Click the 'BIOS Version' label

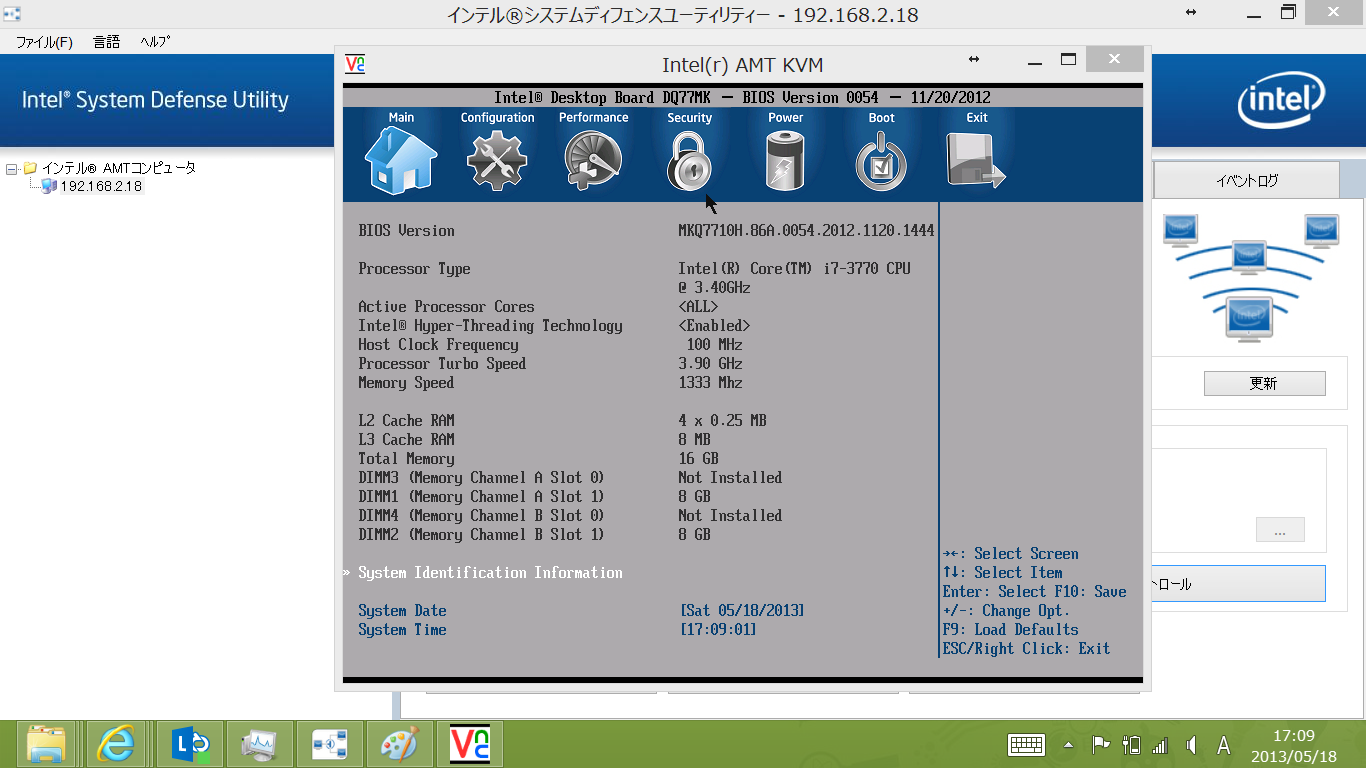tap(406, 231)
